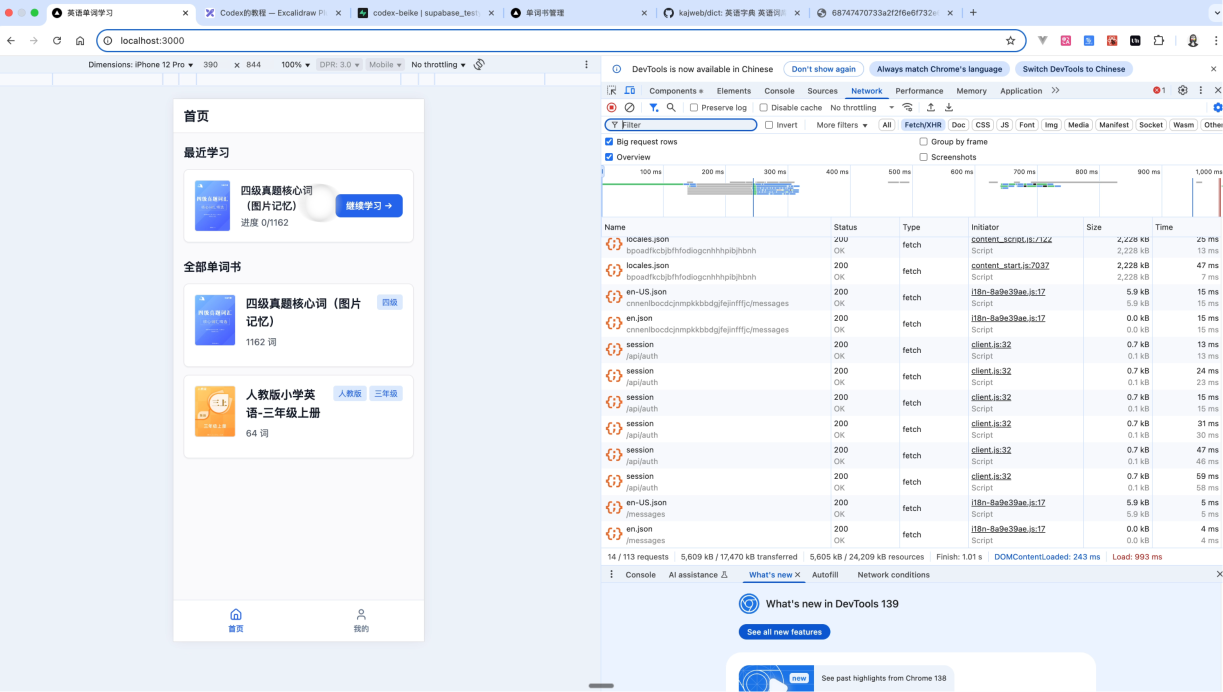
Task: Check the Disable cache checkbox
Action: click(764, 108)
